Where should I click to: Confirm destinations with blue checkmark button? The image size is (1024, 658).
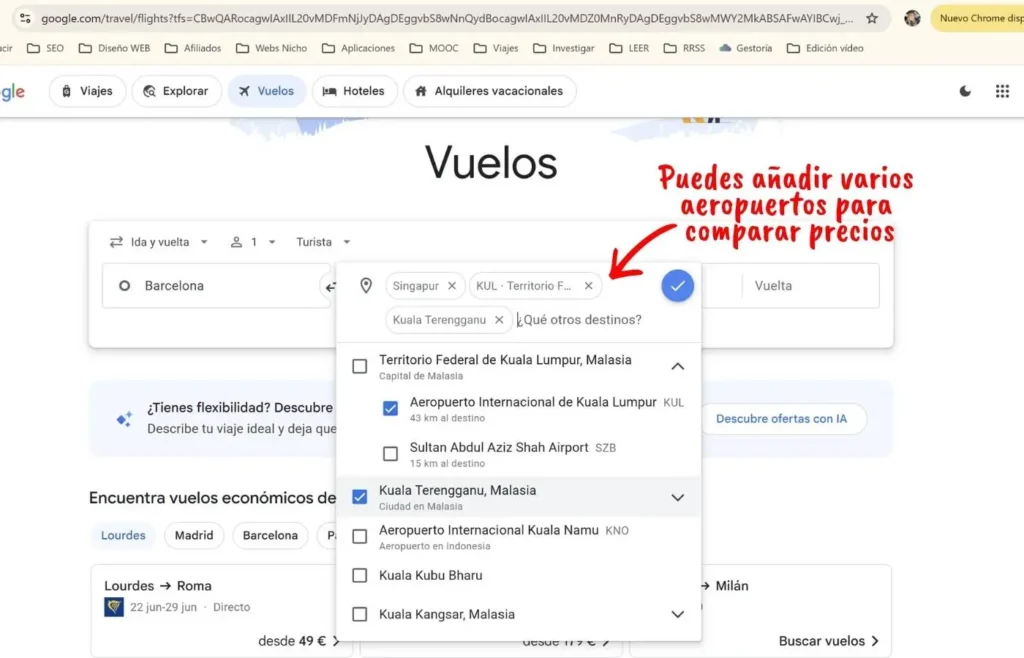coord(677,286)
